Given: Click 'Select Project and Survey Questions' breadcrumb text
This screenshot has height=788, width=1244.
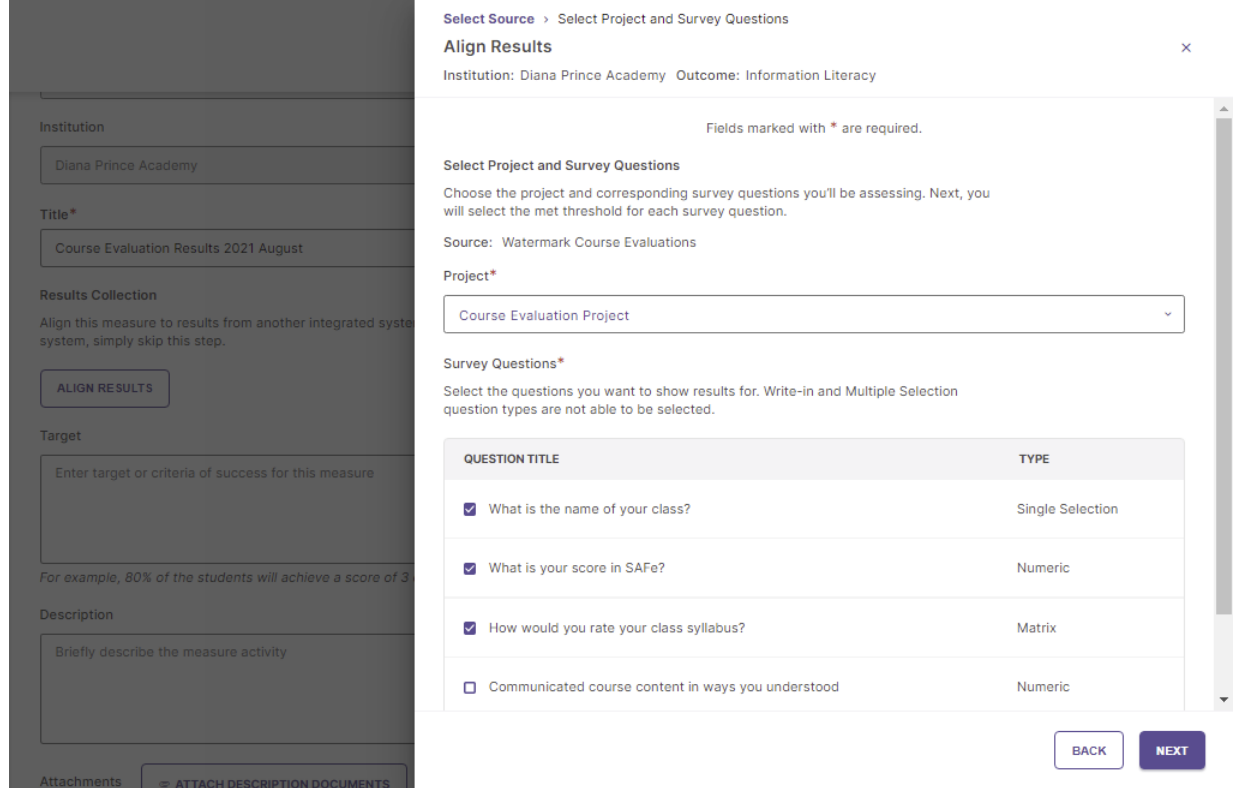Looking at the screenshot, I should coord(673,19).
